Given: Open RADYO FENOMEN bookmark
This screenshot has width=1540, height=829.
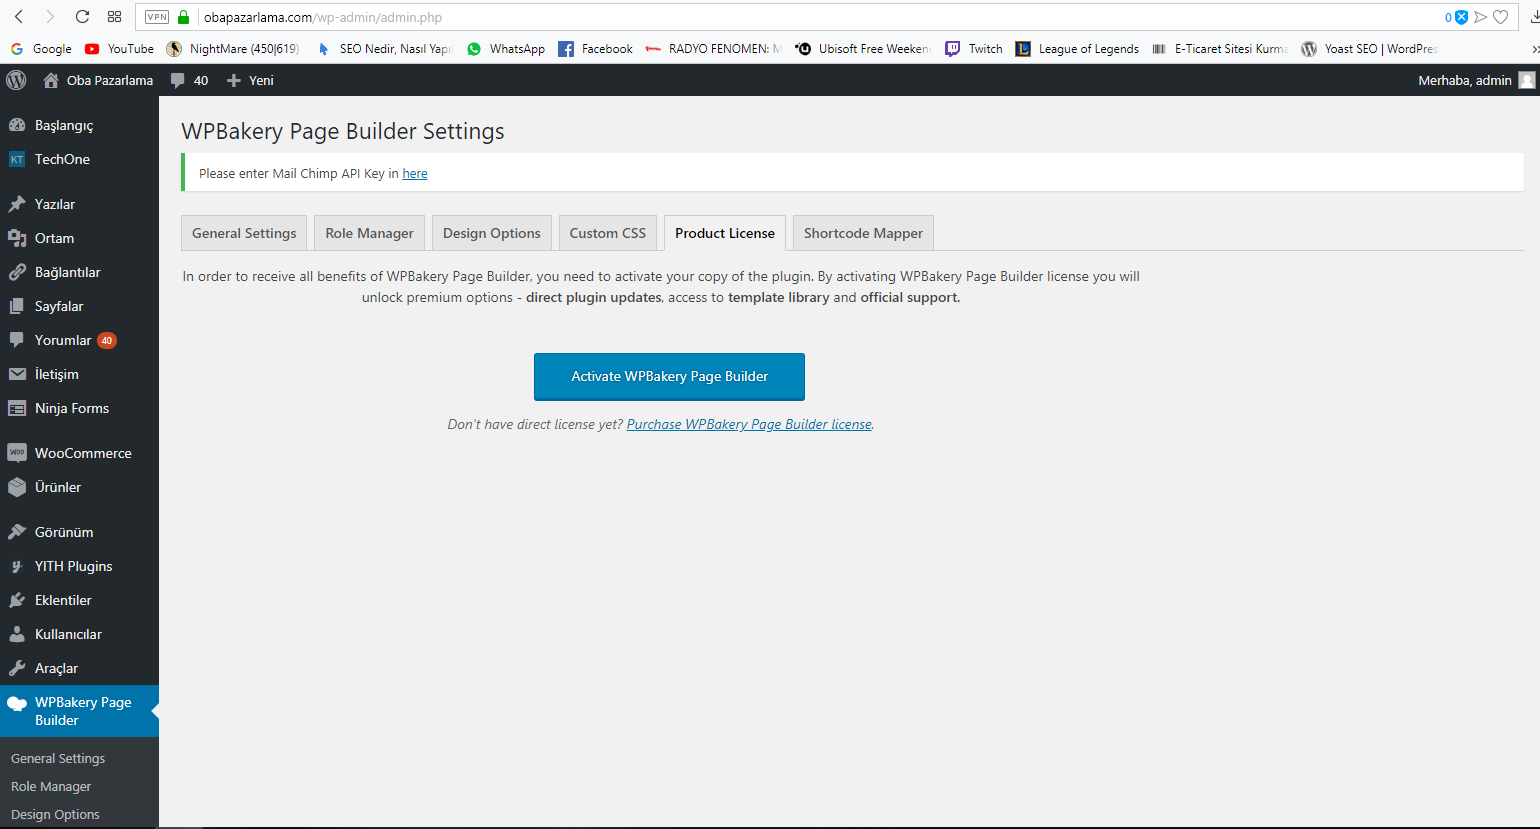Looking at the screenshot, I should [x=713, y=48].
